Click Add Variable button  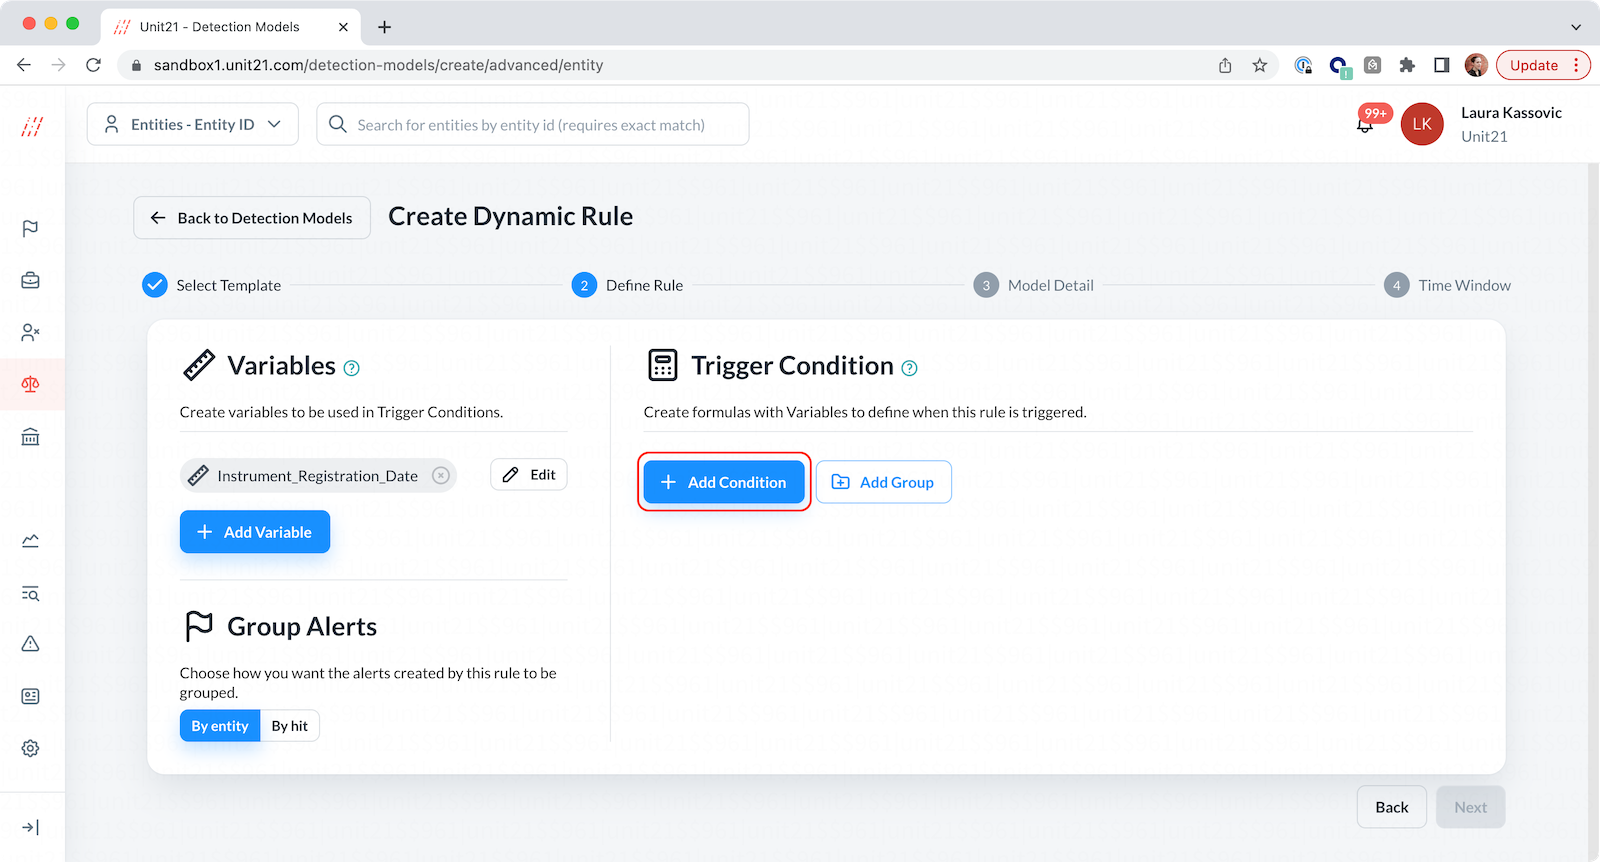255,532
